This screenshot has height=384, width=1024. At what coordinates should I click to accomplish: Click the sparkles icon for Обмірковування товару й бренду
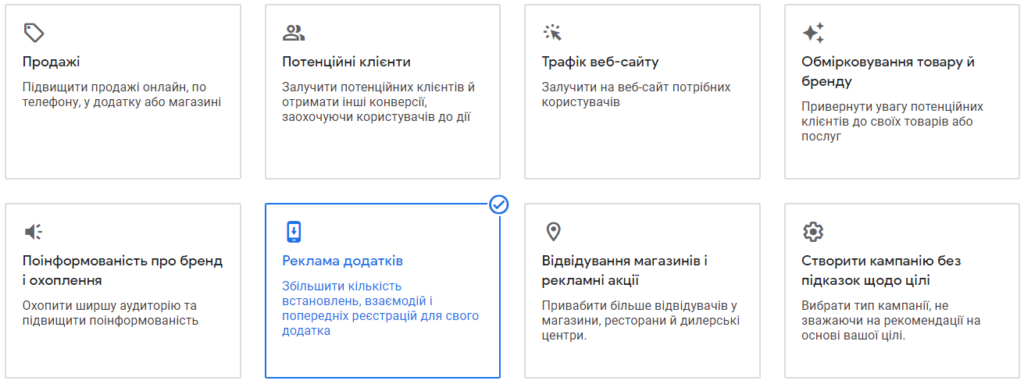(813, 32)
